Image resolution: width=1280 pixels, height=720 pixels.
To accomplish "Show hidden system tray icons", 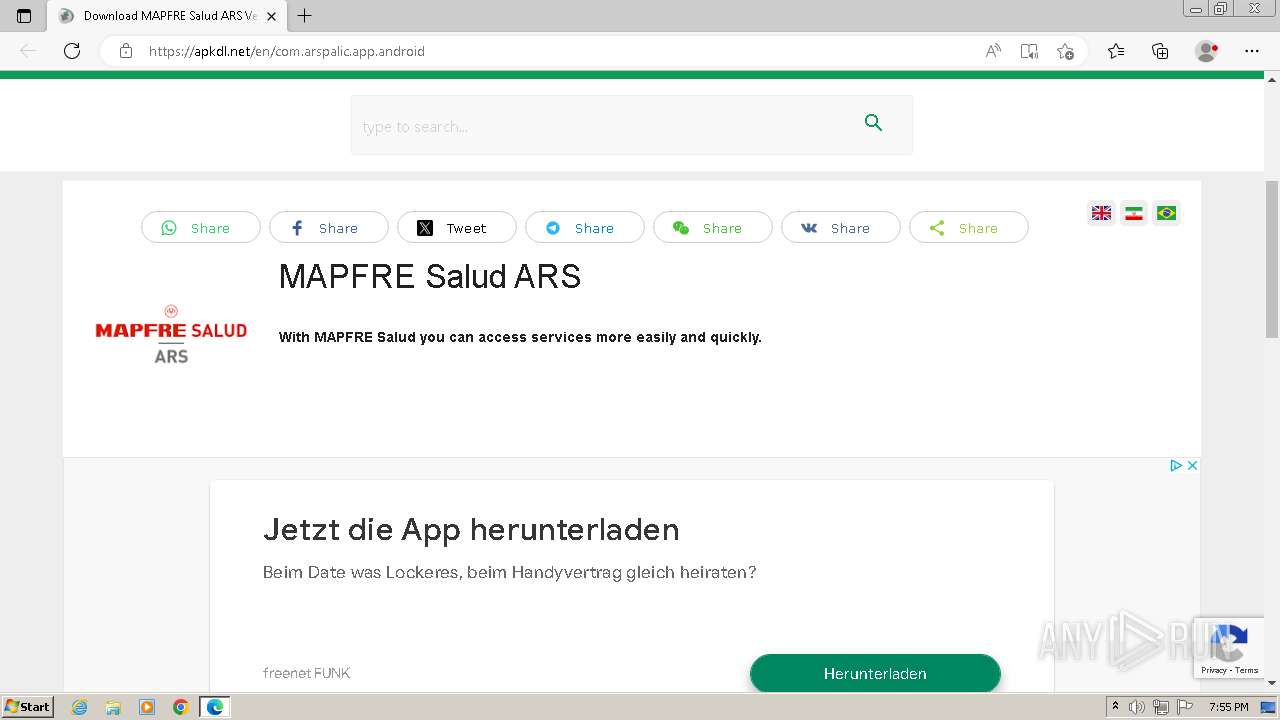I will [x=1116, y=707].
